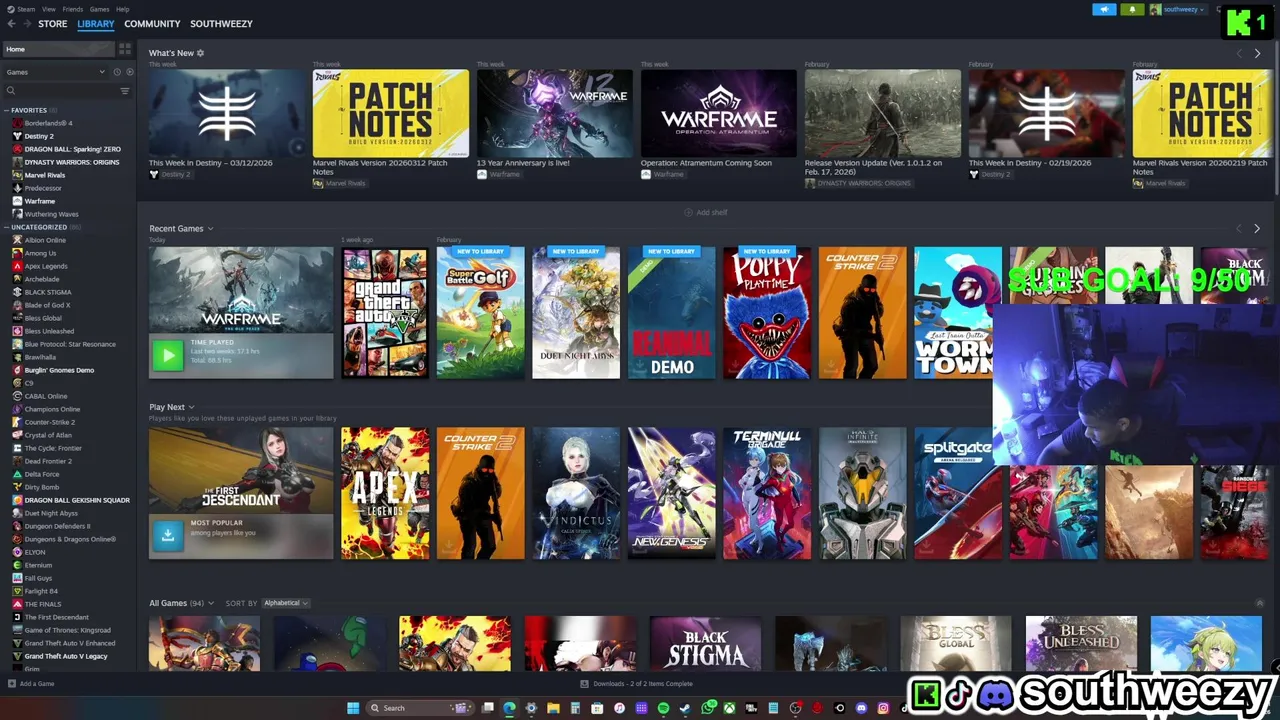Open the Help menu
The image size is (1280, 720).
[x=122, y=8]
